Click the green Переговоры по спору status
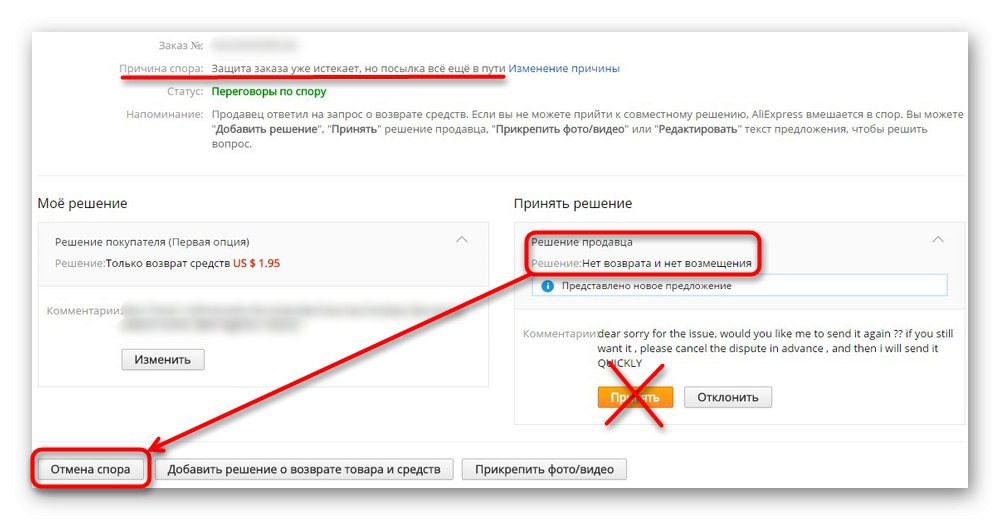This screenshot has height=520, width=1000. pyautogui.click(x=268, y=91)
